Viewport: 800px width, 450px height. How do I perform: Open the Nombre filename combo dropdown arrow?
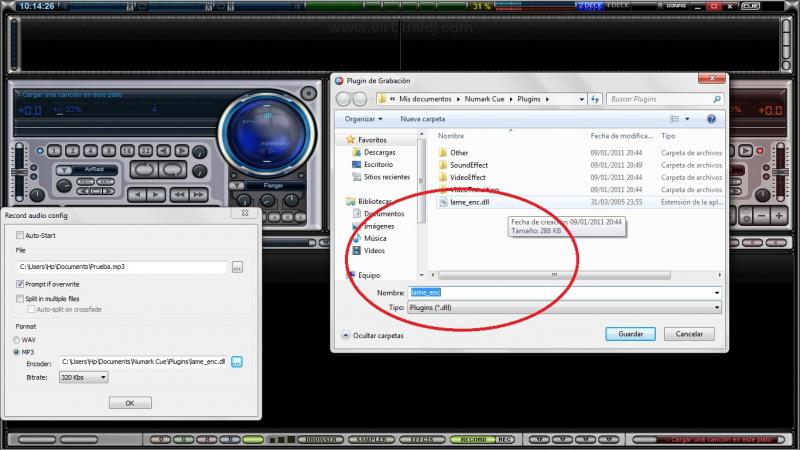coord(717,293)
